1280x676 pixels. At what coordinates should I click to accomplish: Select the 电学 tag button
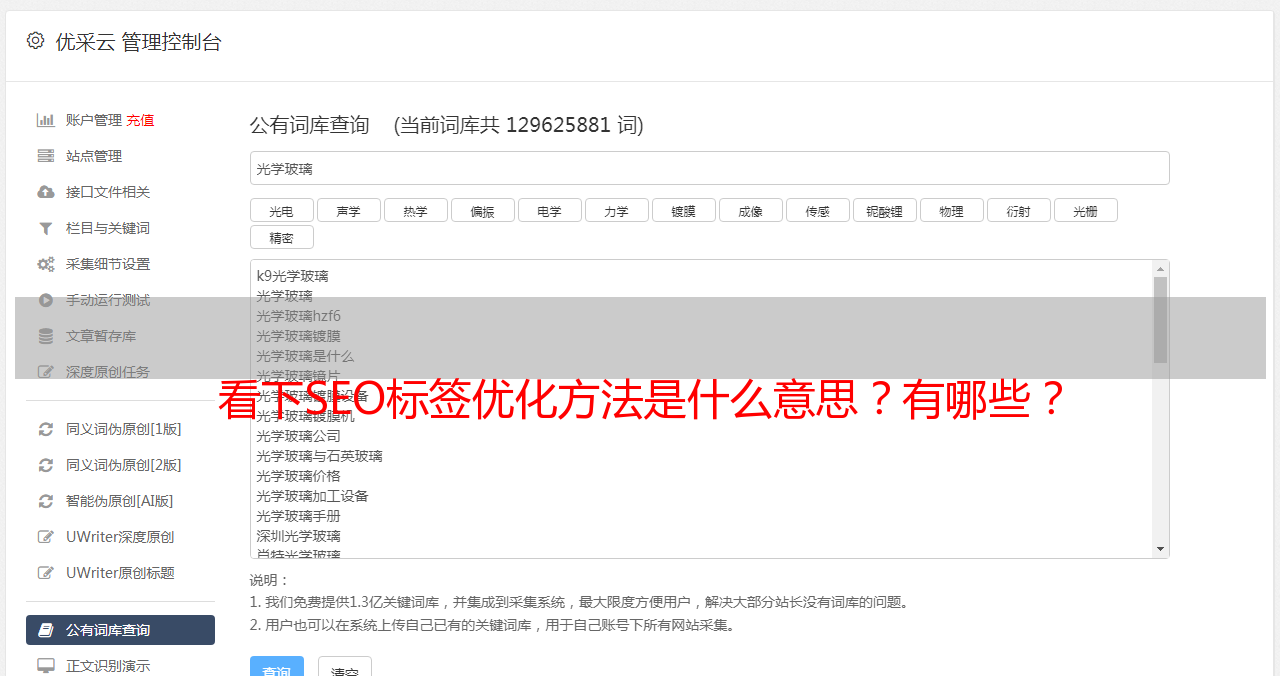[x=549, y=210]
